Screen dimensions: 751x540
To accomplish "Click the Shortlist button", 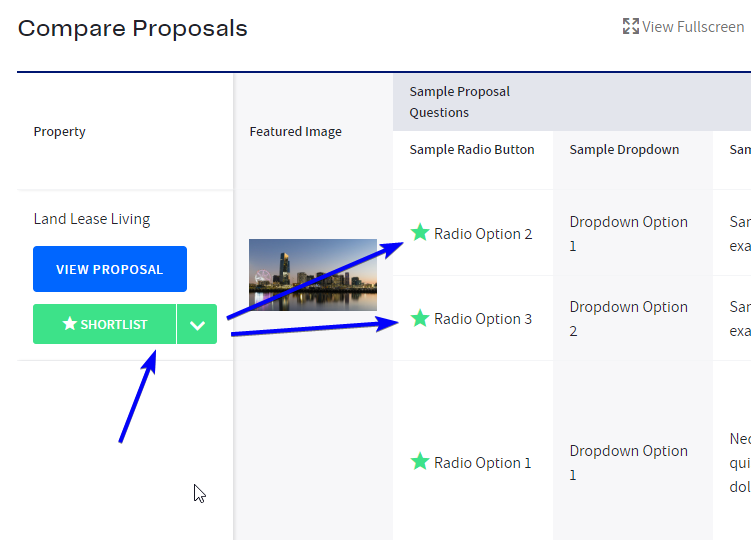I will tap(105, 324).
